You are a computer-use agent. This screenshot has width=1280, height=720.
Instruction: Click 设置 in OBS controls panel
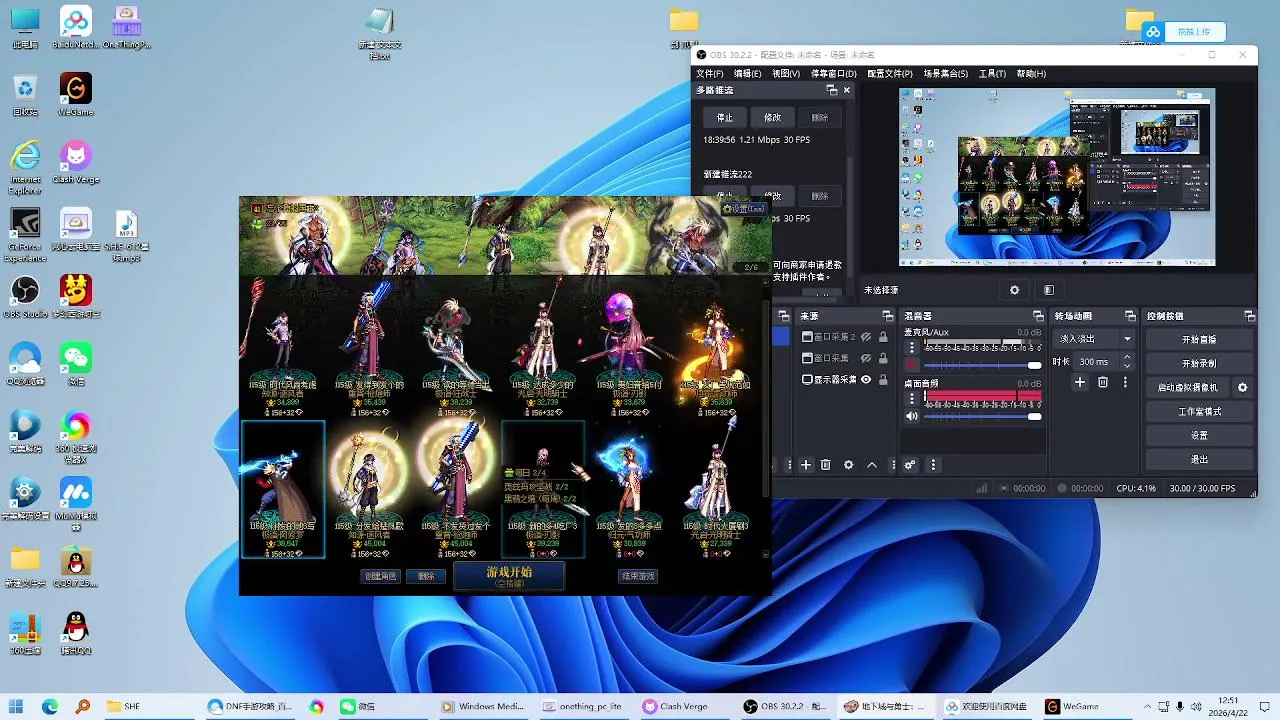(x=1199, y=435)
